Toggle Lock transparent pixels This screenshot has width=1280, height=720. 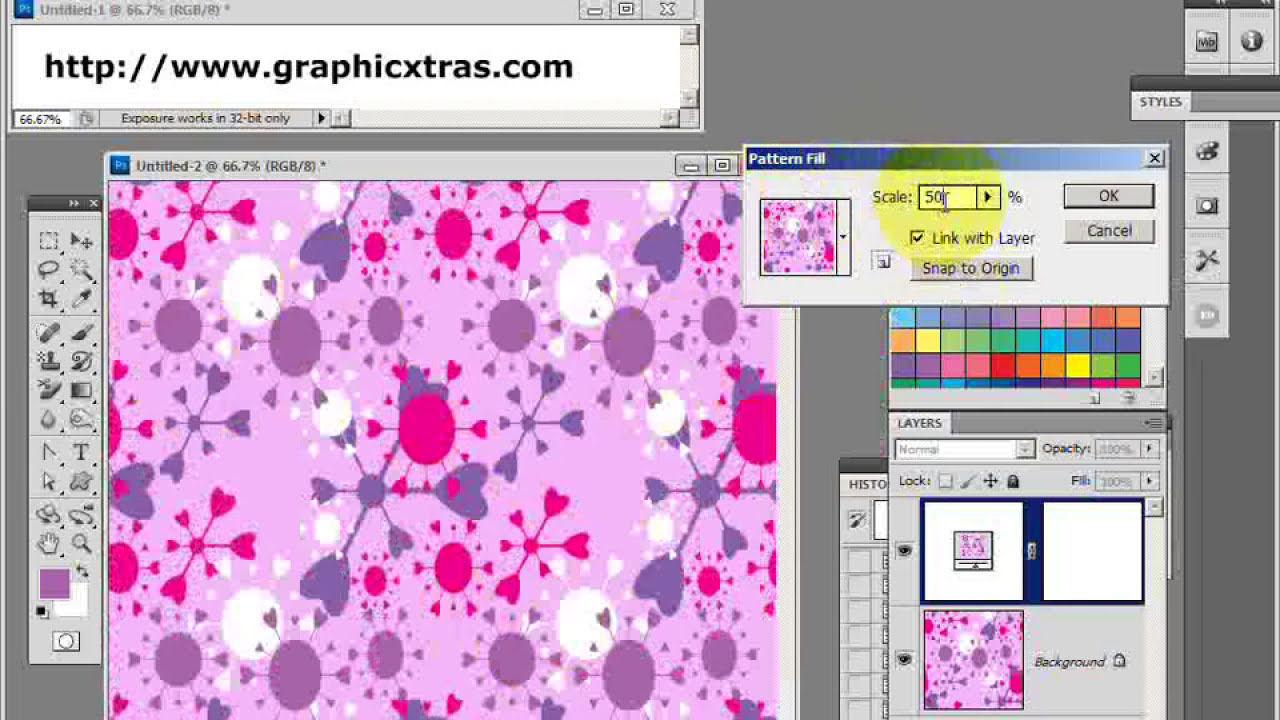click(945, 481)
